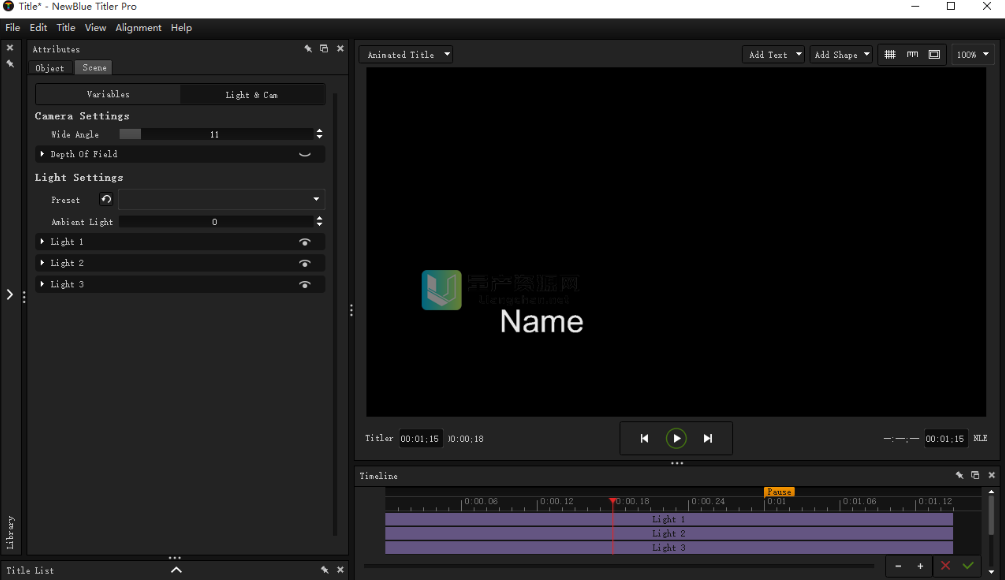The image size is (1005, 580).
Task: Open the Edit menu
Action: [x=38, y=28]
